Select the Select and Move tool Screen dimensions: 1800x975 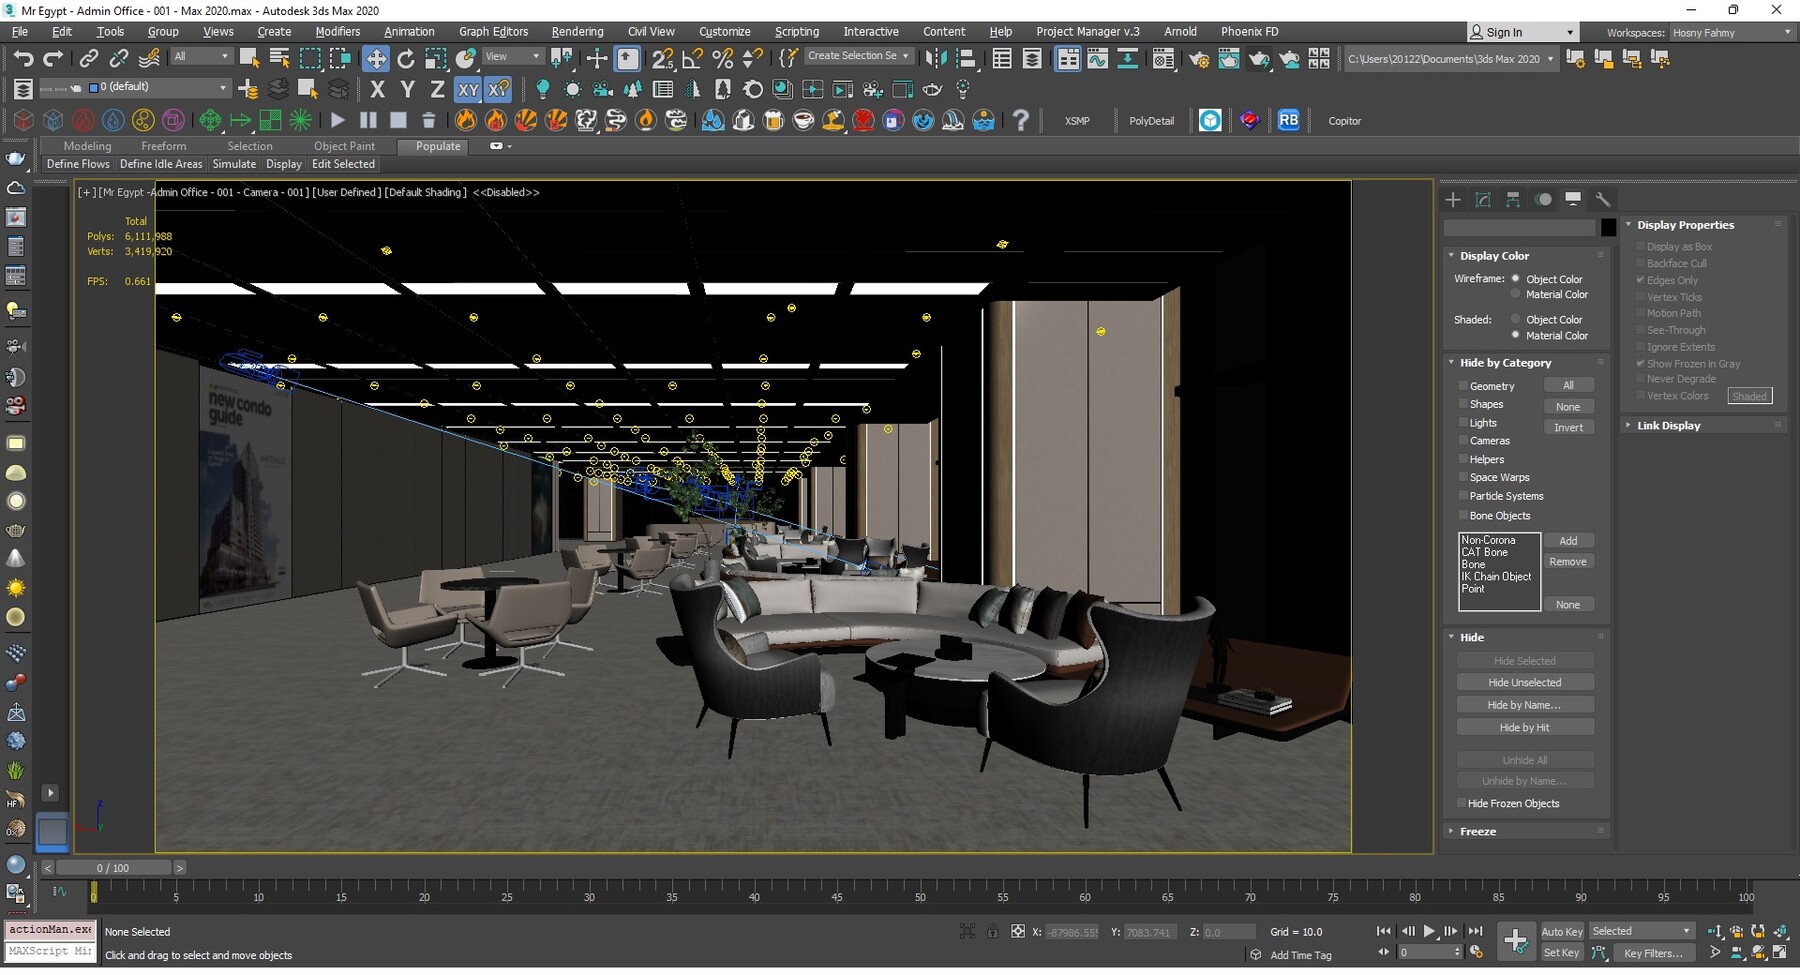click(377, 58)
